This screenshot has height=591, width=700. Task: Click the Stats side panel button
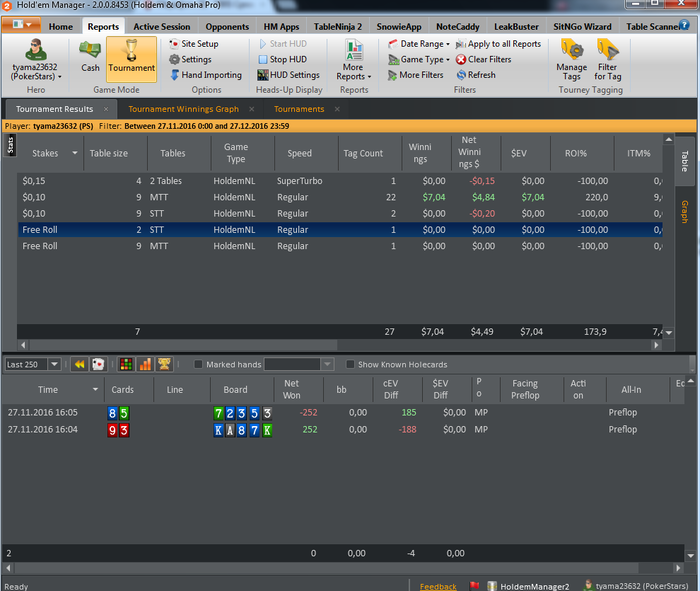tap(10, 146)
